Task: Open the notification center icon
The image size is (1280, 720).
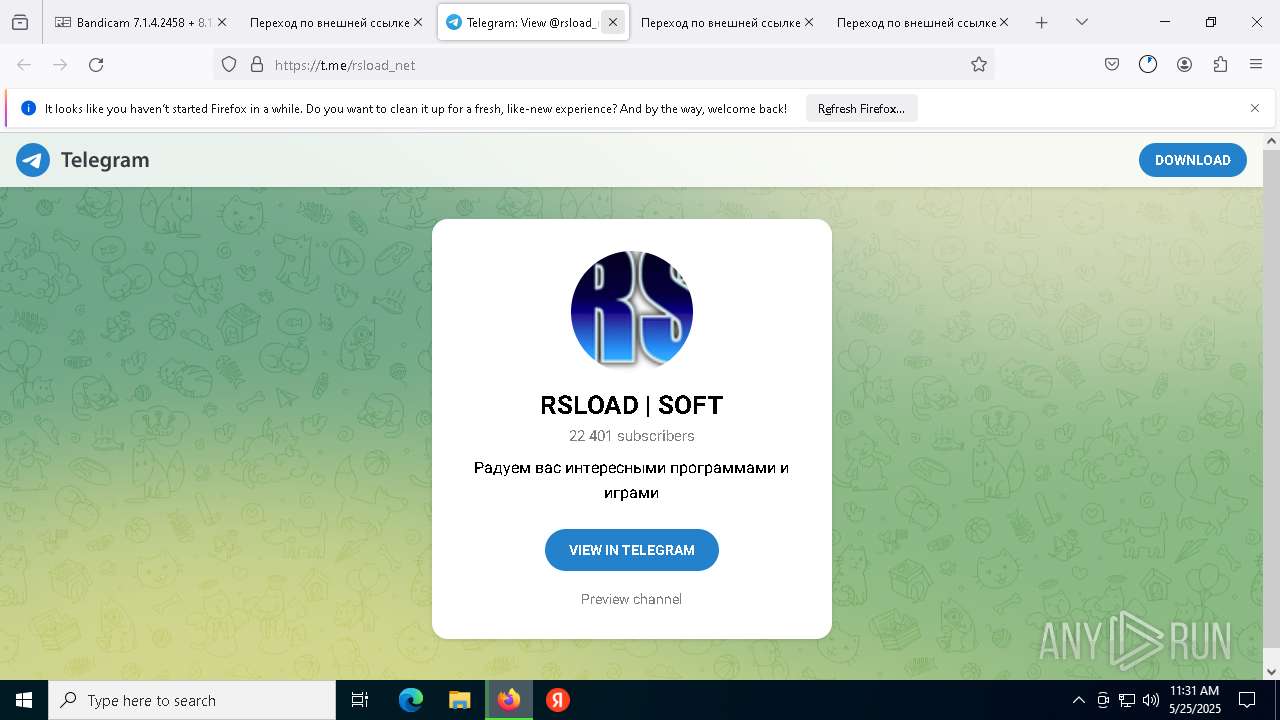Action: tap(1247, 700)
